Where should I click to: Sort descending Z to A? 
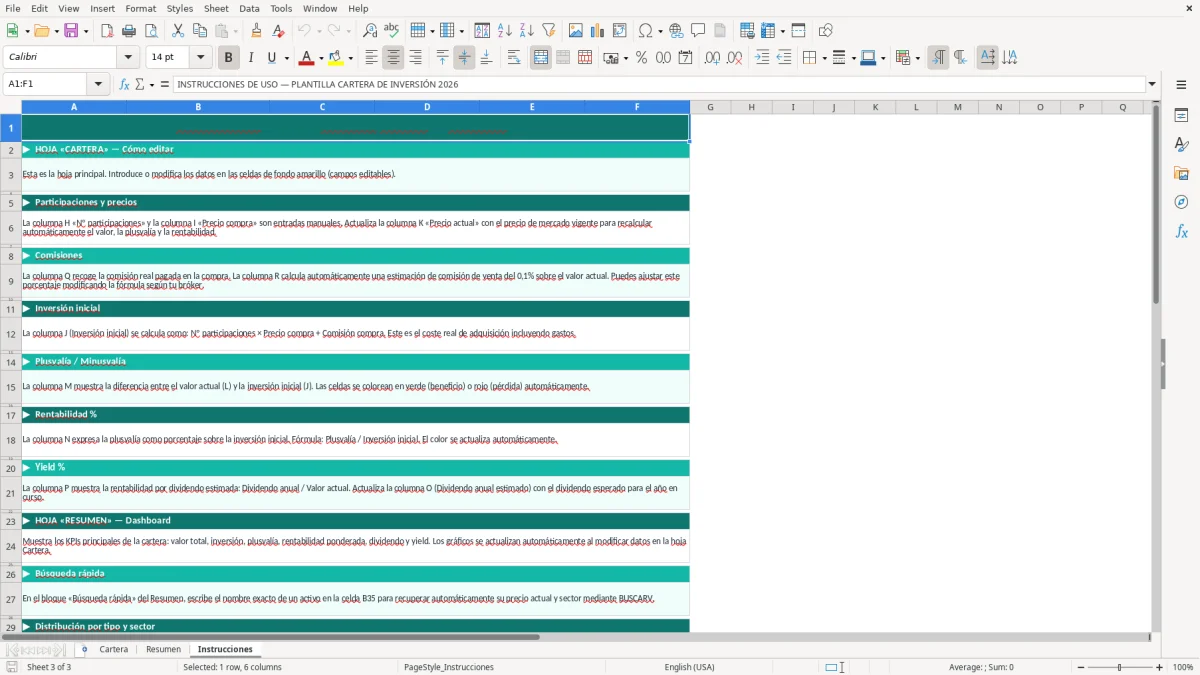[526, 31]
